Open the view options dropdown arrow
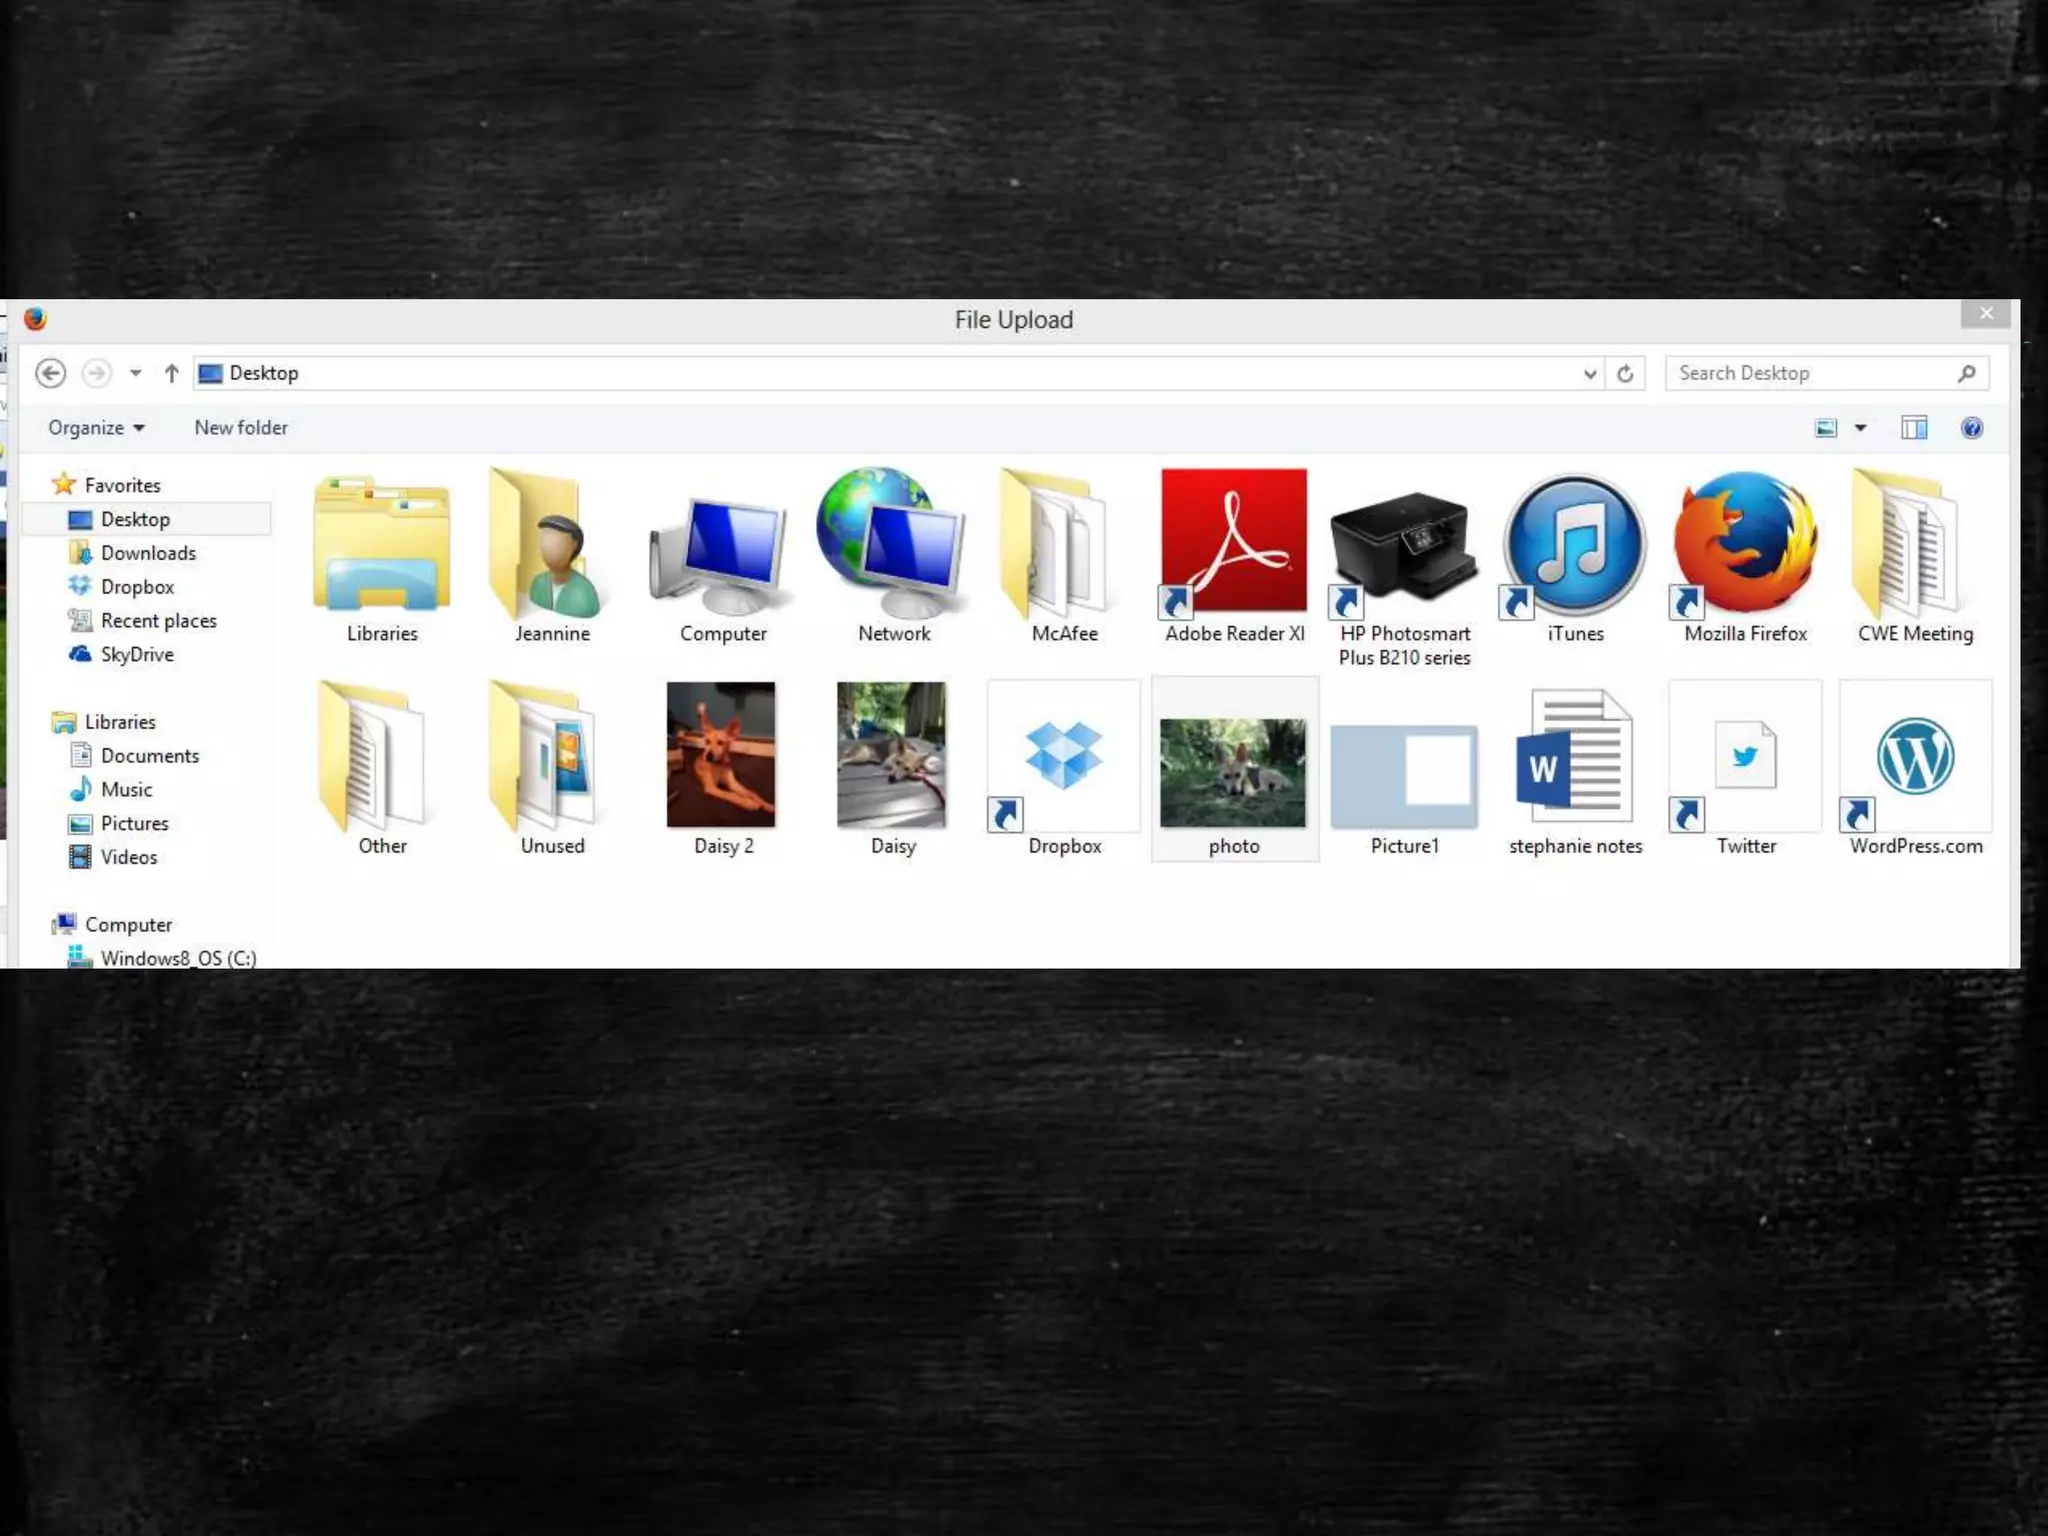2048x1536 pixels. click(1860, 428)
